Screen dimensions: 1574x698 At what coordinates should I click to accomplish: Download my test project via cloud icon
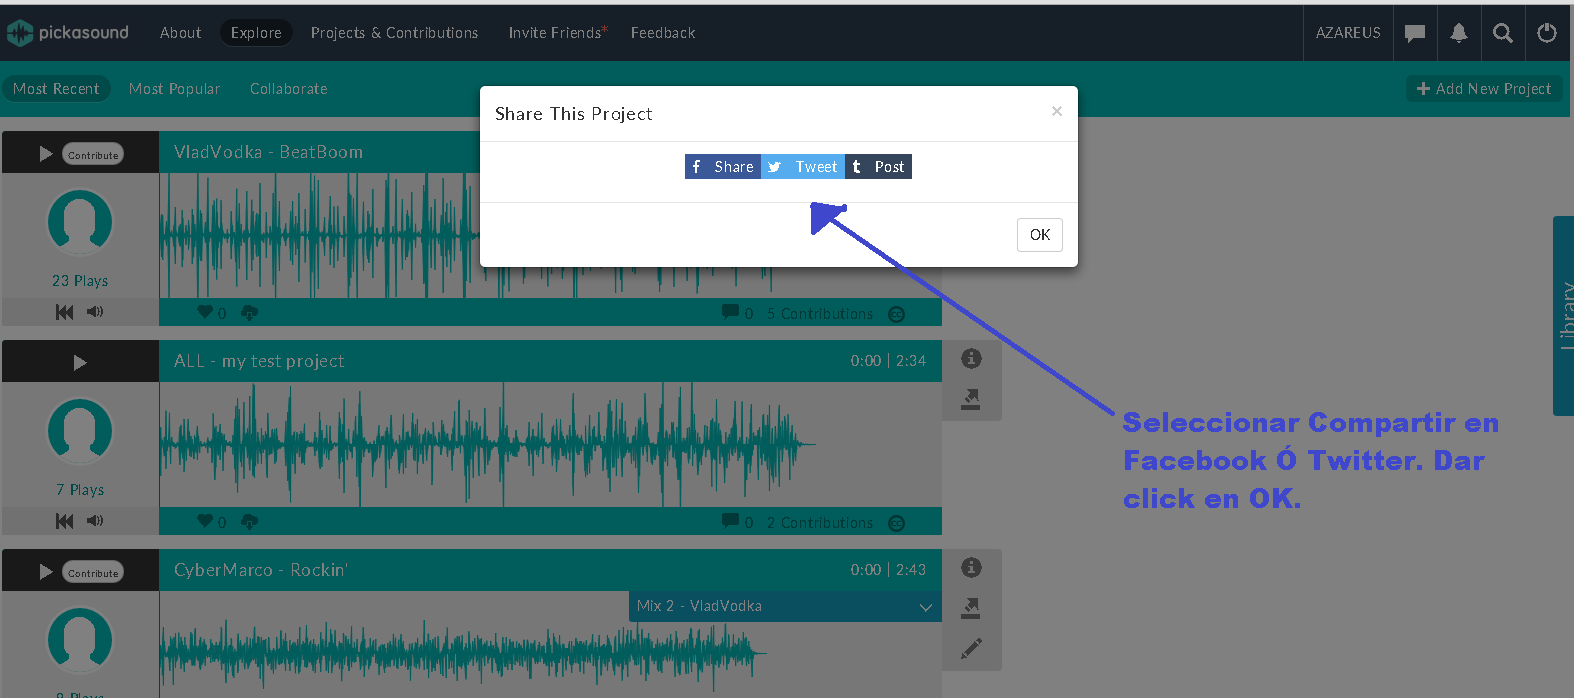[250, 521]
